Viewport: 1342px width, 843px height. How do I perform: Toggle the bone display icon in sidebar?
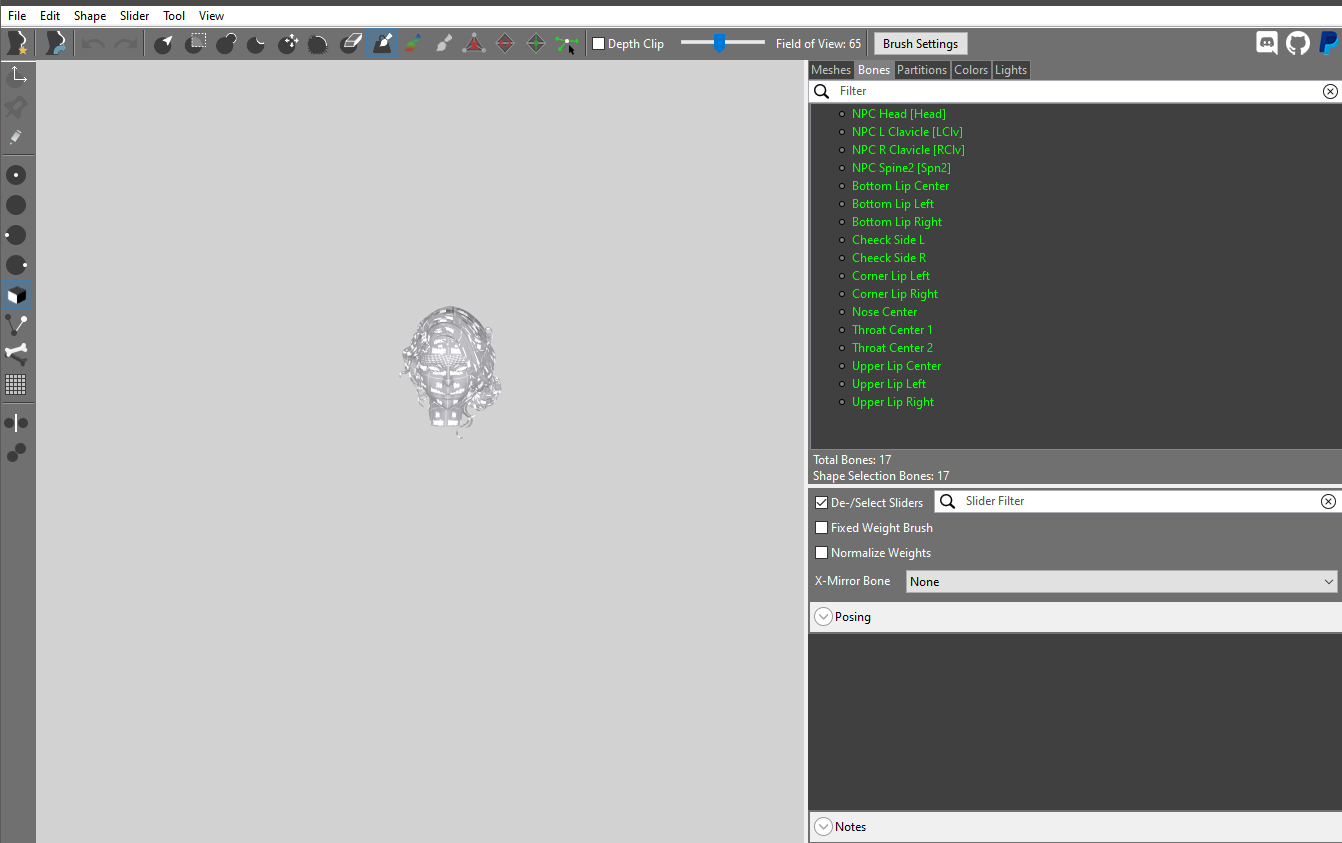click(17, 353)
